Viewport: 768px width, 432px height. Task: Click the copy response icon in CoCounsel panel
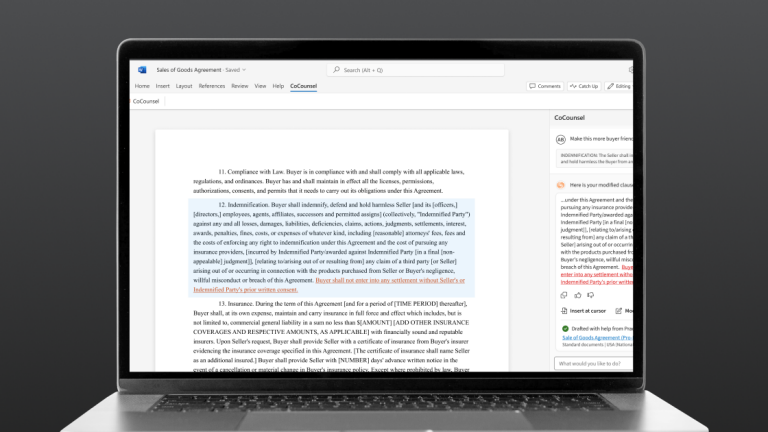[x=563, y=295]
